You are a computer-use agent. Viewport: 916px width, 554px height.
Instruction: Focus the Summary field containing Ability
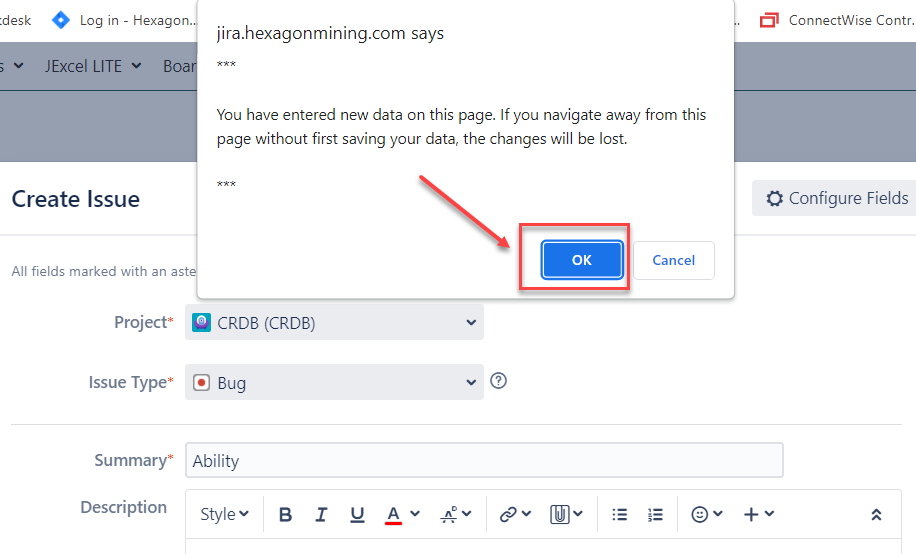click(x=484, y=460)
